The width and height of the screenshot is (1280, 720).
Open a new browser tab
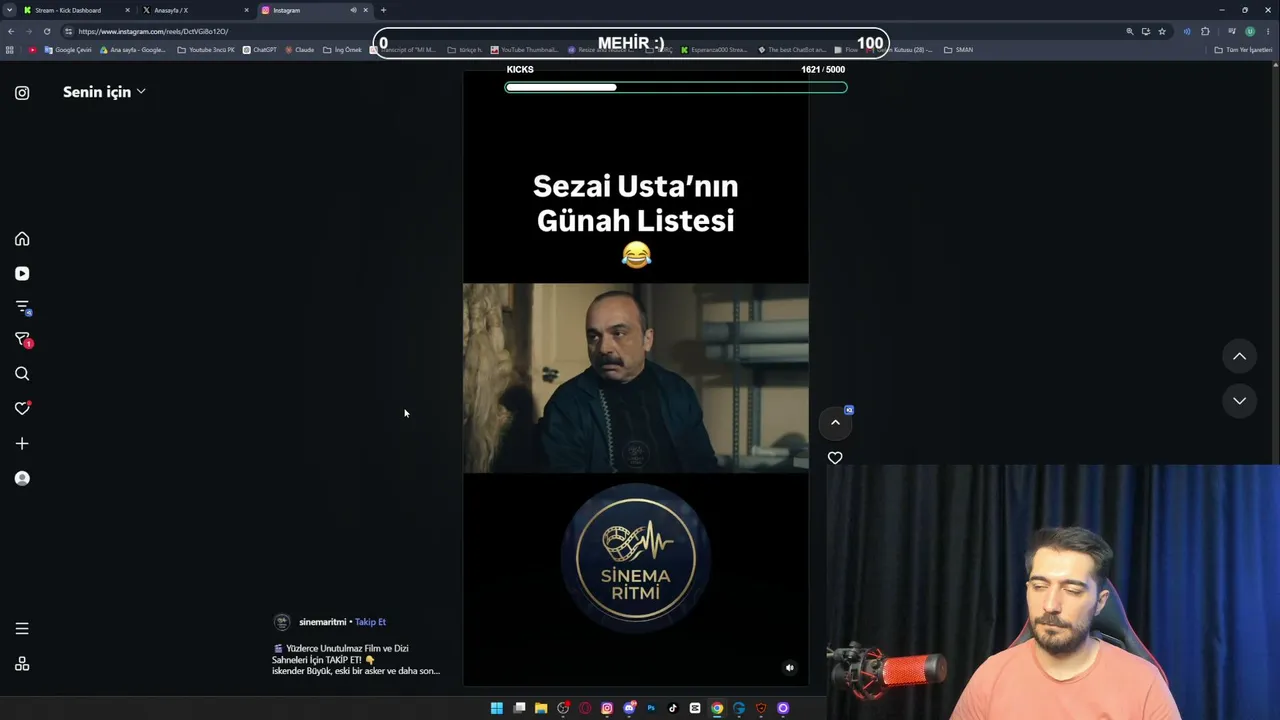click(383, 10)
